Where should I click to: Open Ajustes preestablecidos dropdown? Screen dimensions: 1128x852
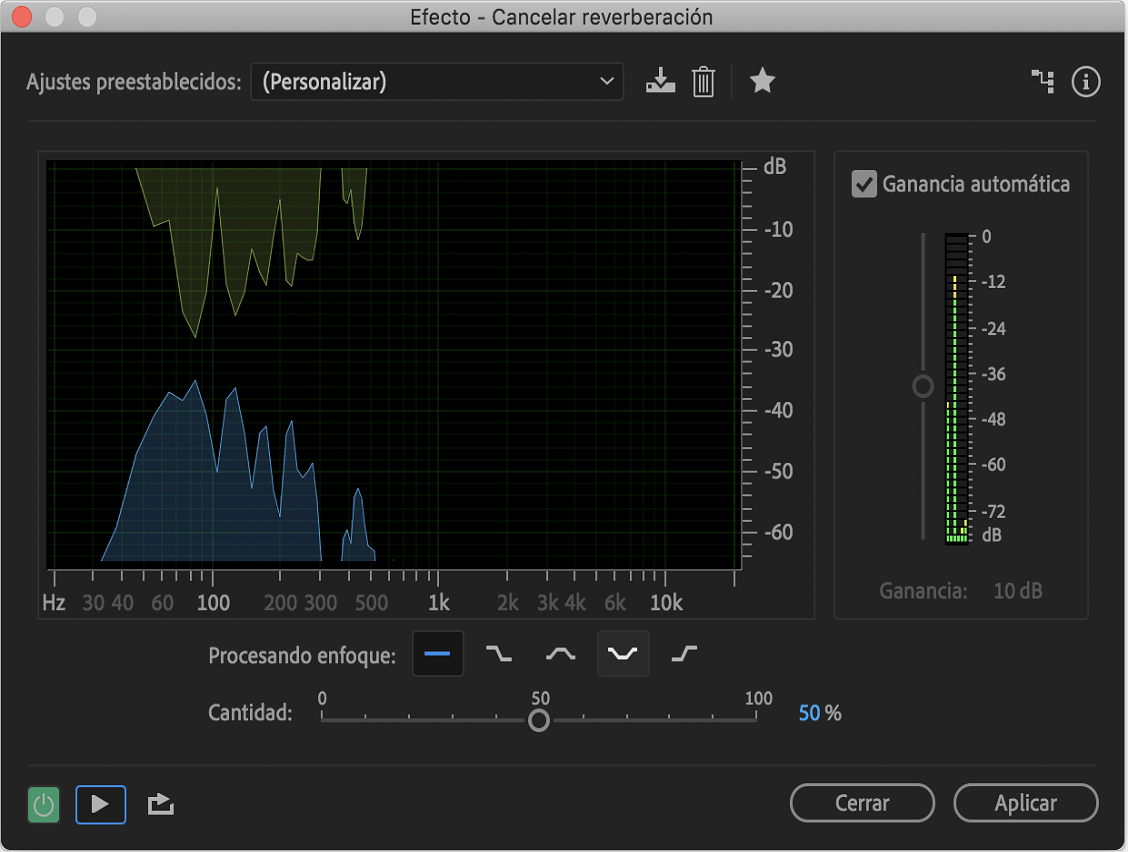[x=437, y=81]
